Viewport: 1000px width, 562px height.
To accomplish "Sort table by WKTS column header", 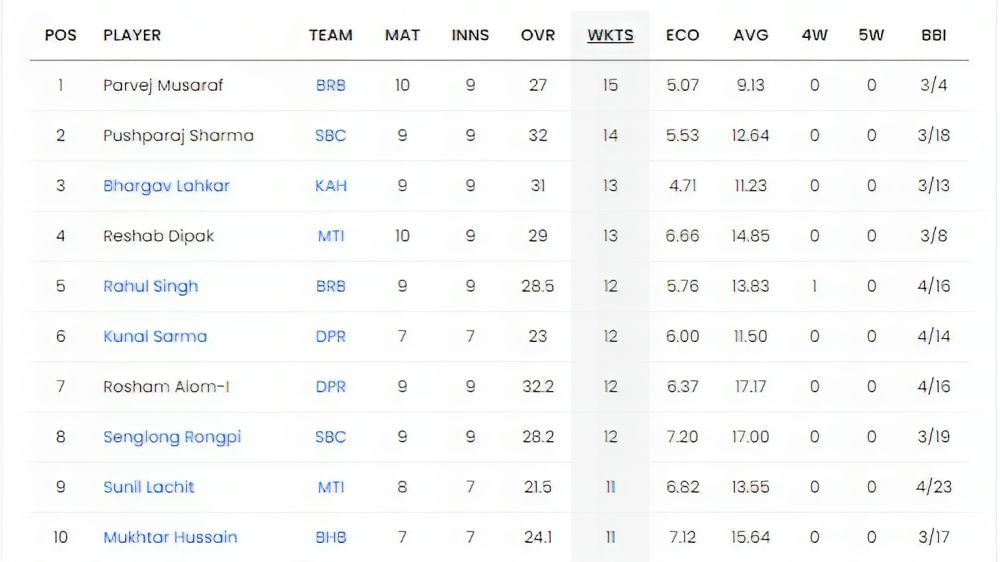I will 610,35.
